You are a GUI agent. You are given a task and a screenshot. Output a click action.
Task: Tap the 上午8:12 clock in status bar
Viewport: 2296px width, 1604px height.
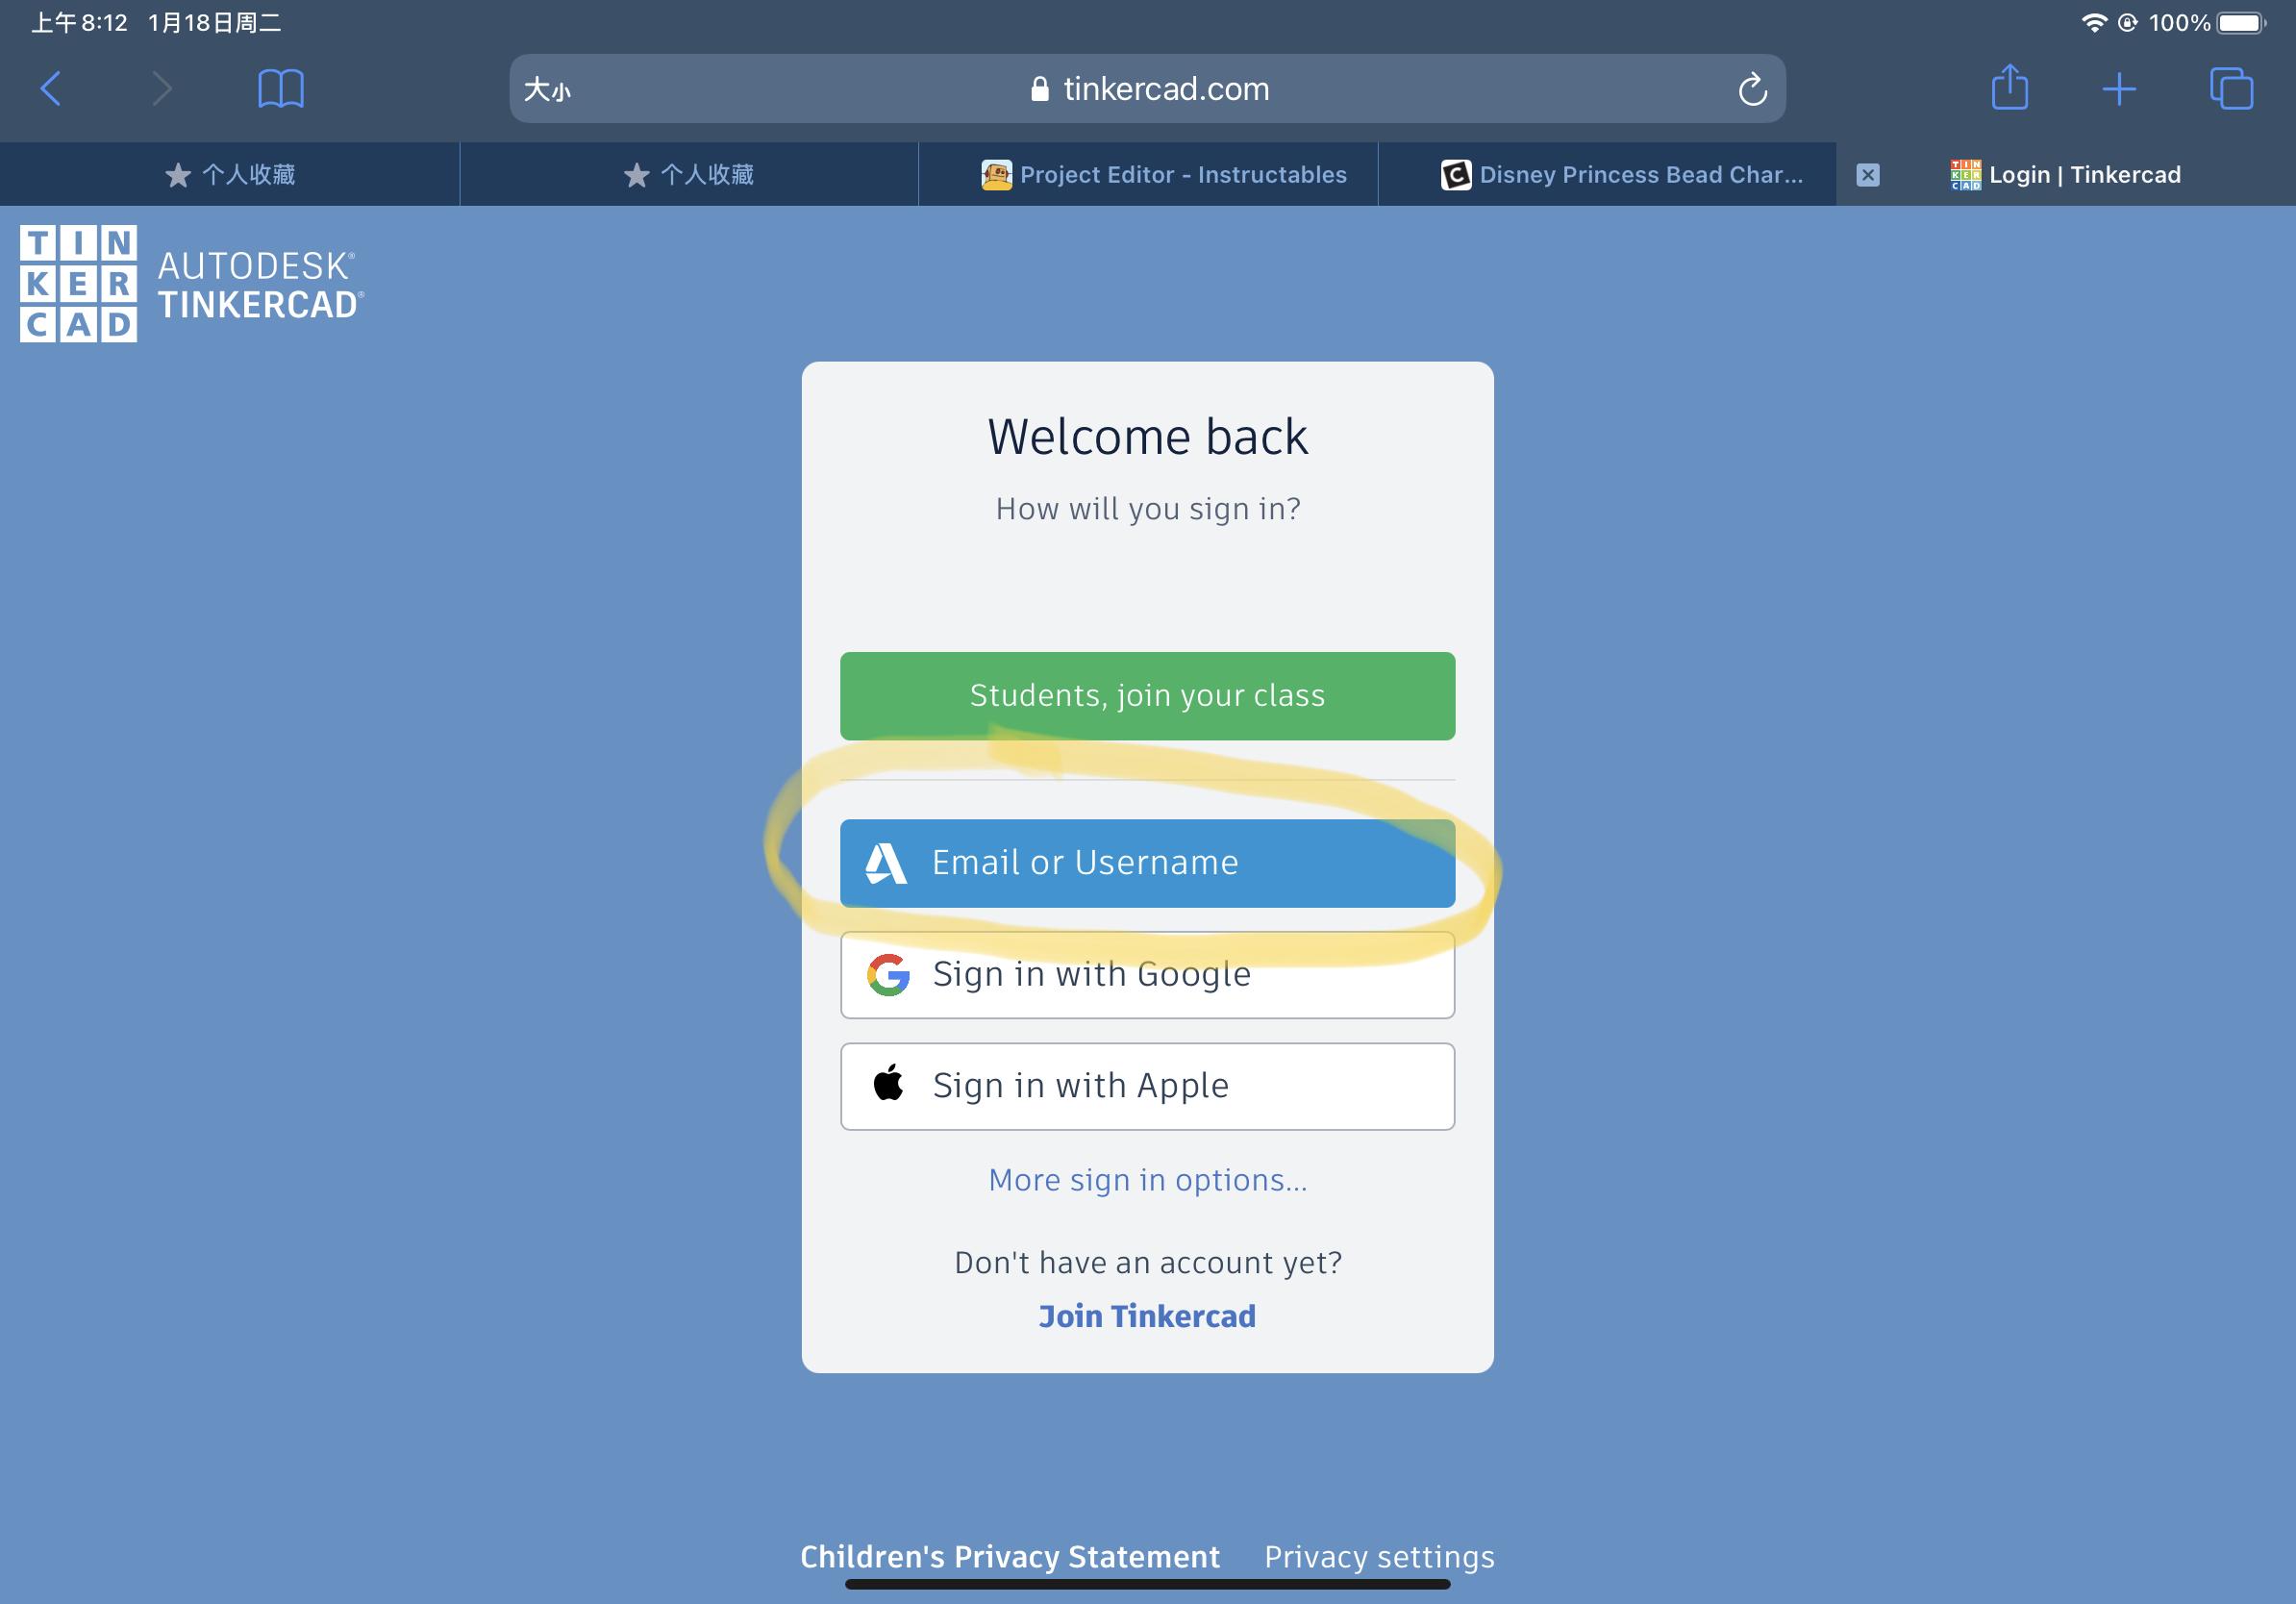(x=79, y=23)
